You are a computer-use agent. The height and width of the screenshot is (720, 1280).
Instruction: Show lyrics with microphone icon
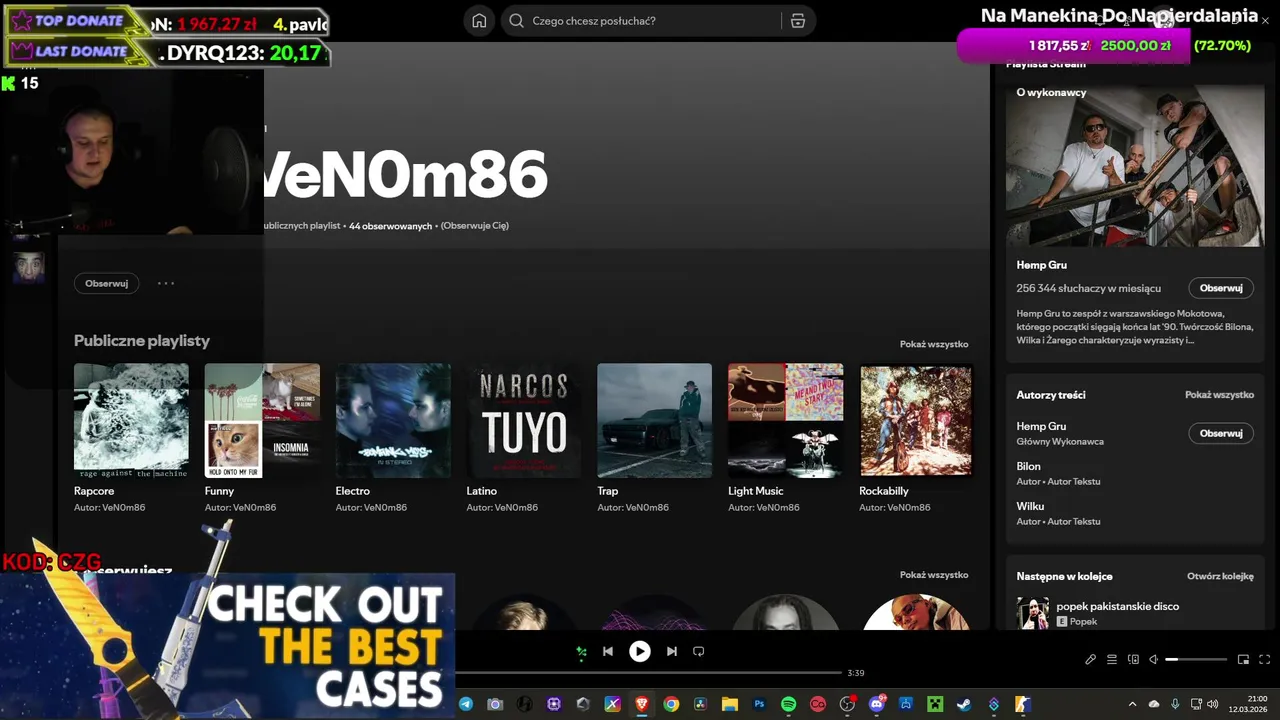[1091, 659]
